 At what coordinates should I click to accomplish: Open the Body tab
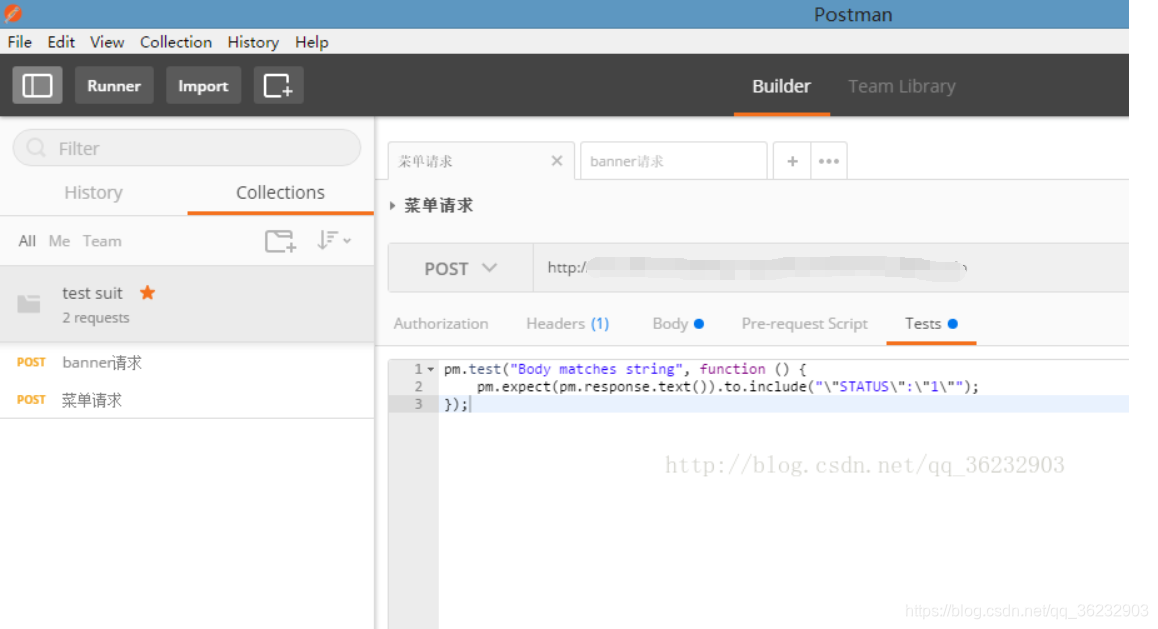coord(678,323)
